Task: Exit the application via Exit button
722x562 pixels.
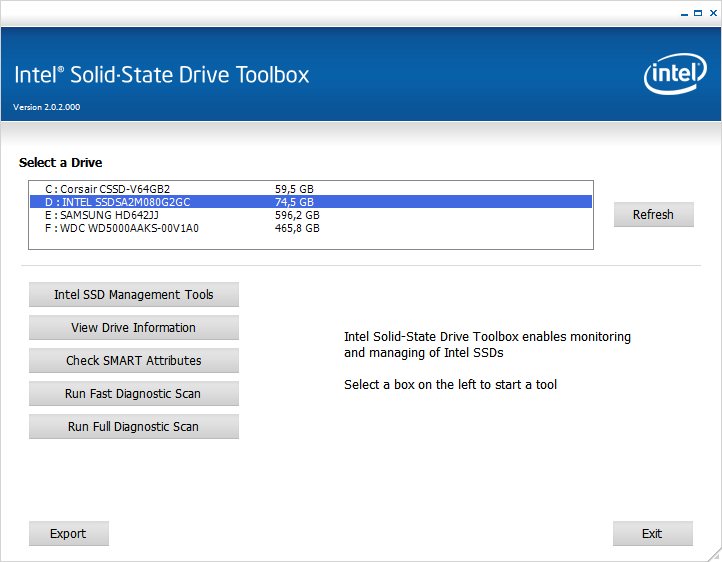Action: [652, 534]
